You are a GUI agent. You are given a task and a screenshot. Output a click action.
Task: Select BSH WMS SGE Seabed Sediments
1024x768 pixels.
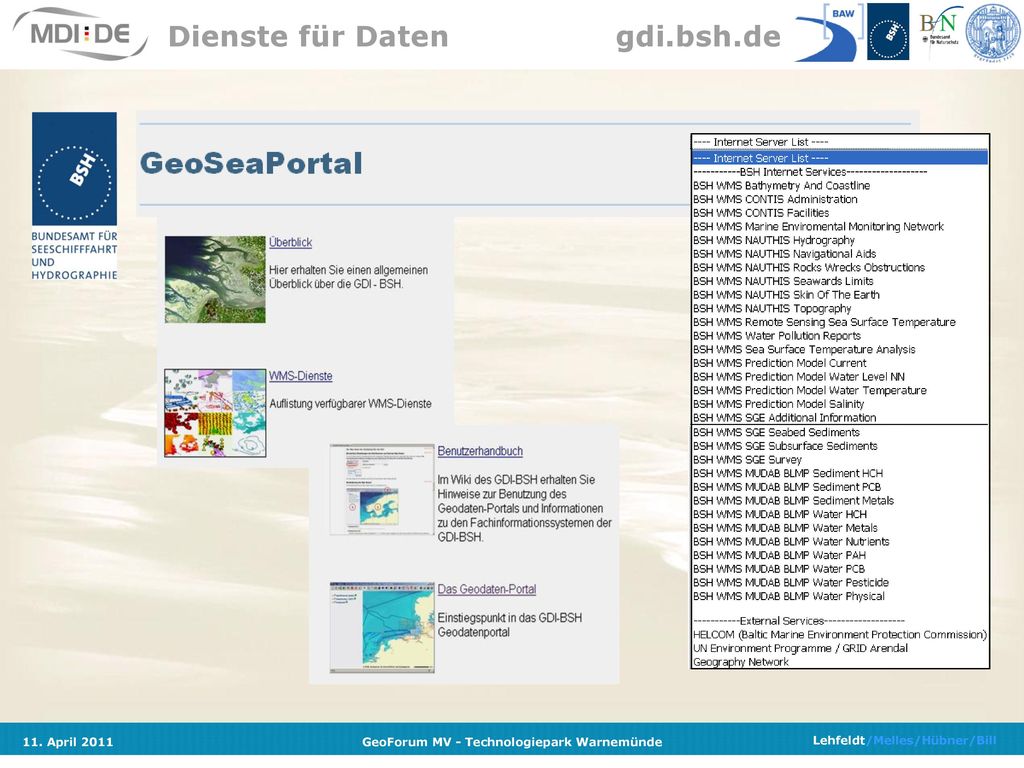[840, 432]
